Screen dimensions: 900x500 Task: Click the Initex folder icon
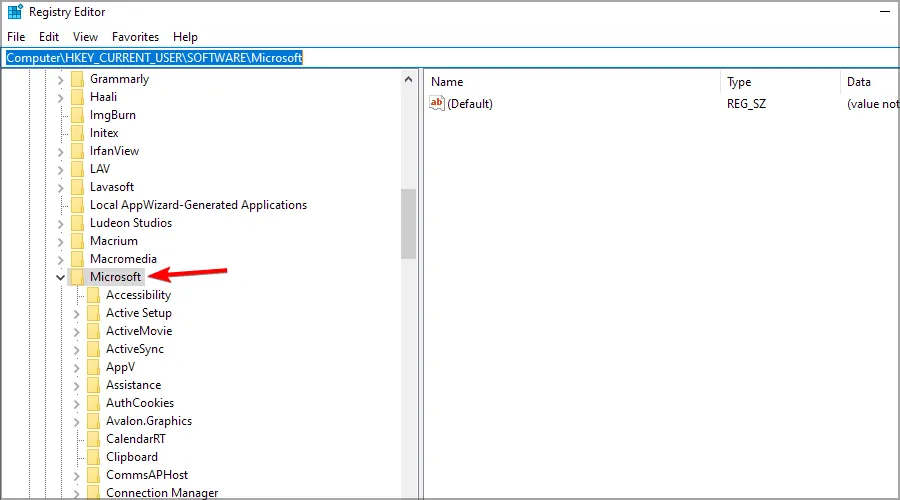(77, 133)
